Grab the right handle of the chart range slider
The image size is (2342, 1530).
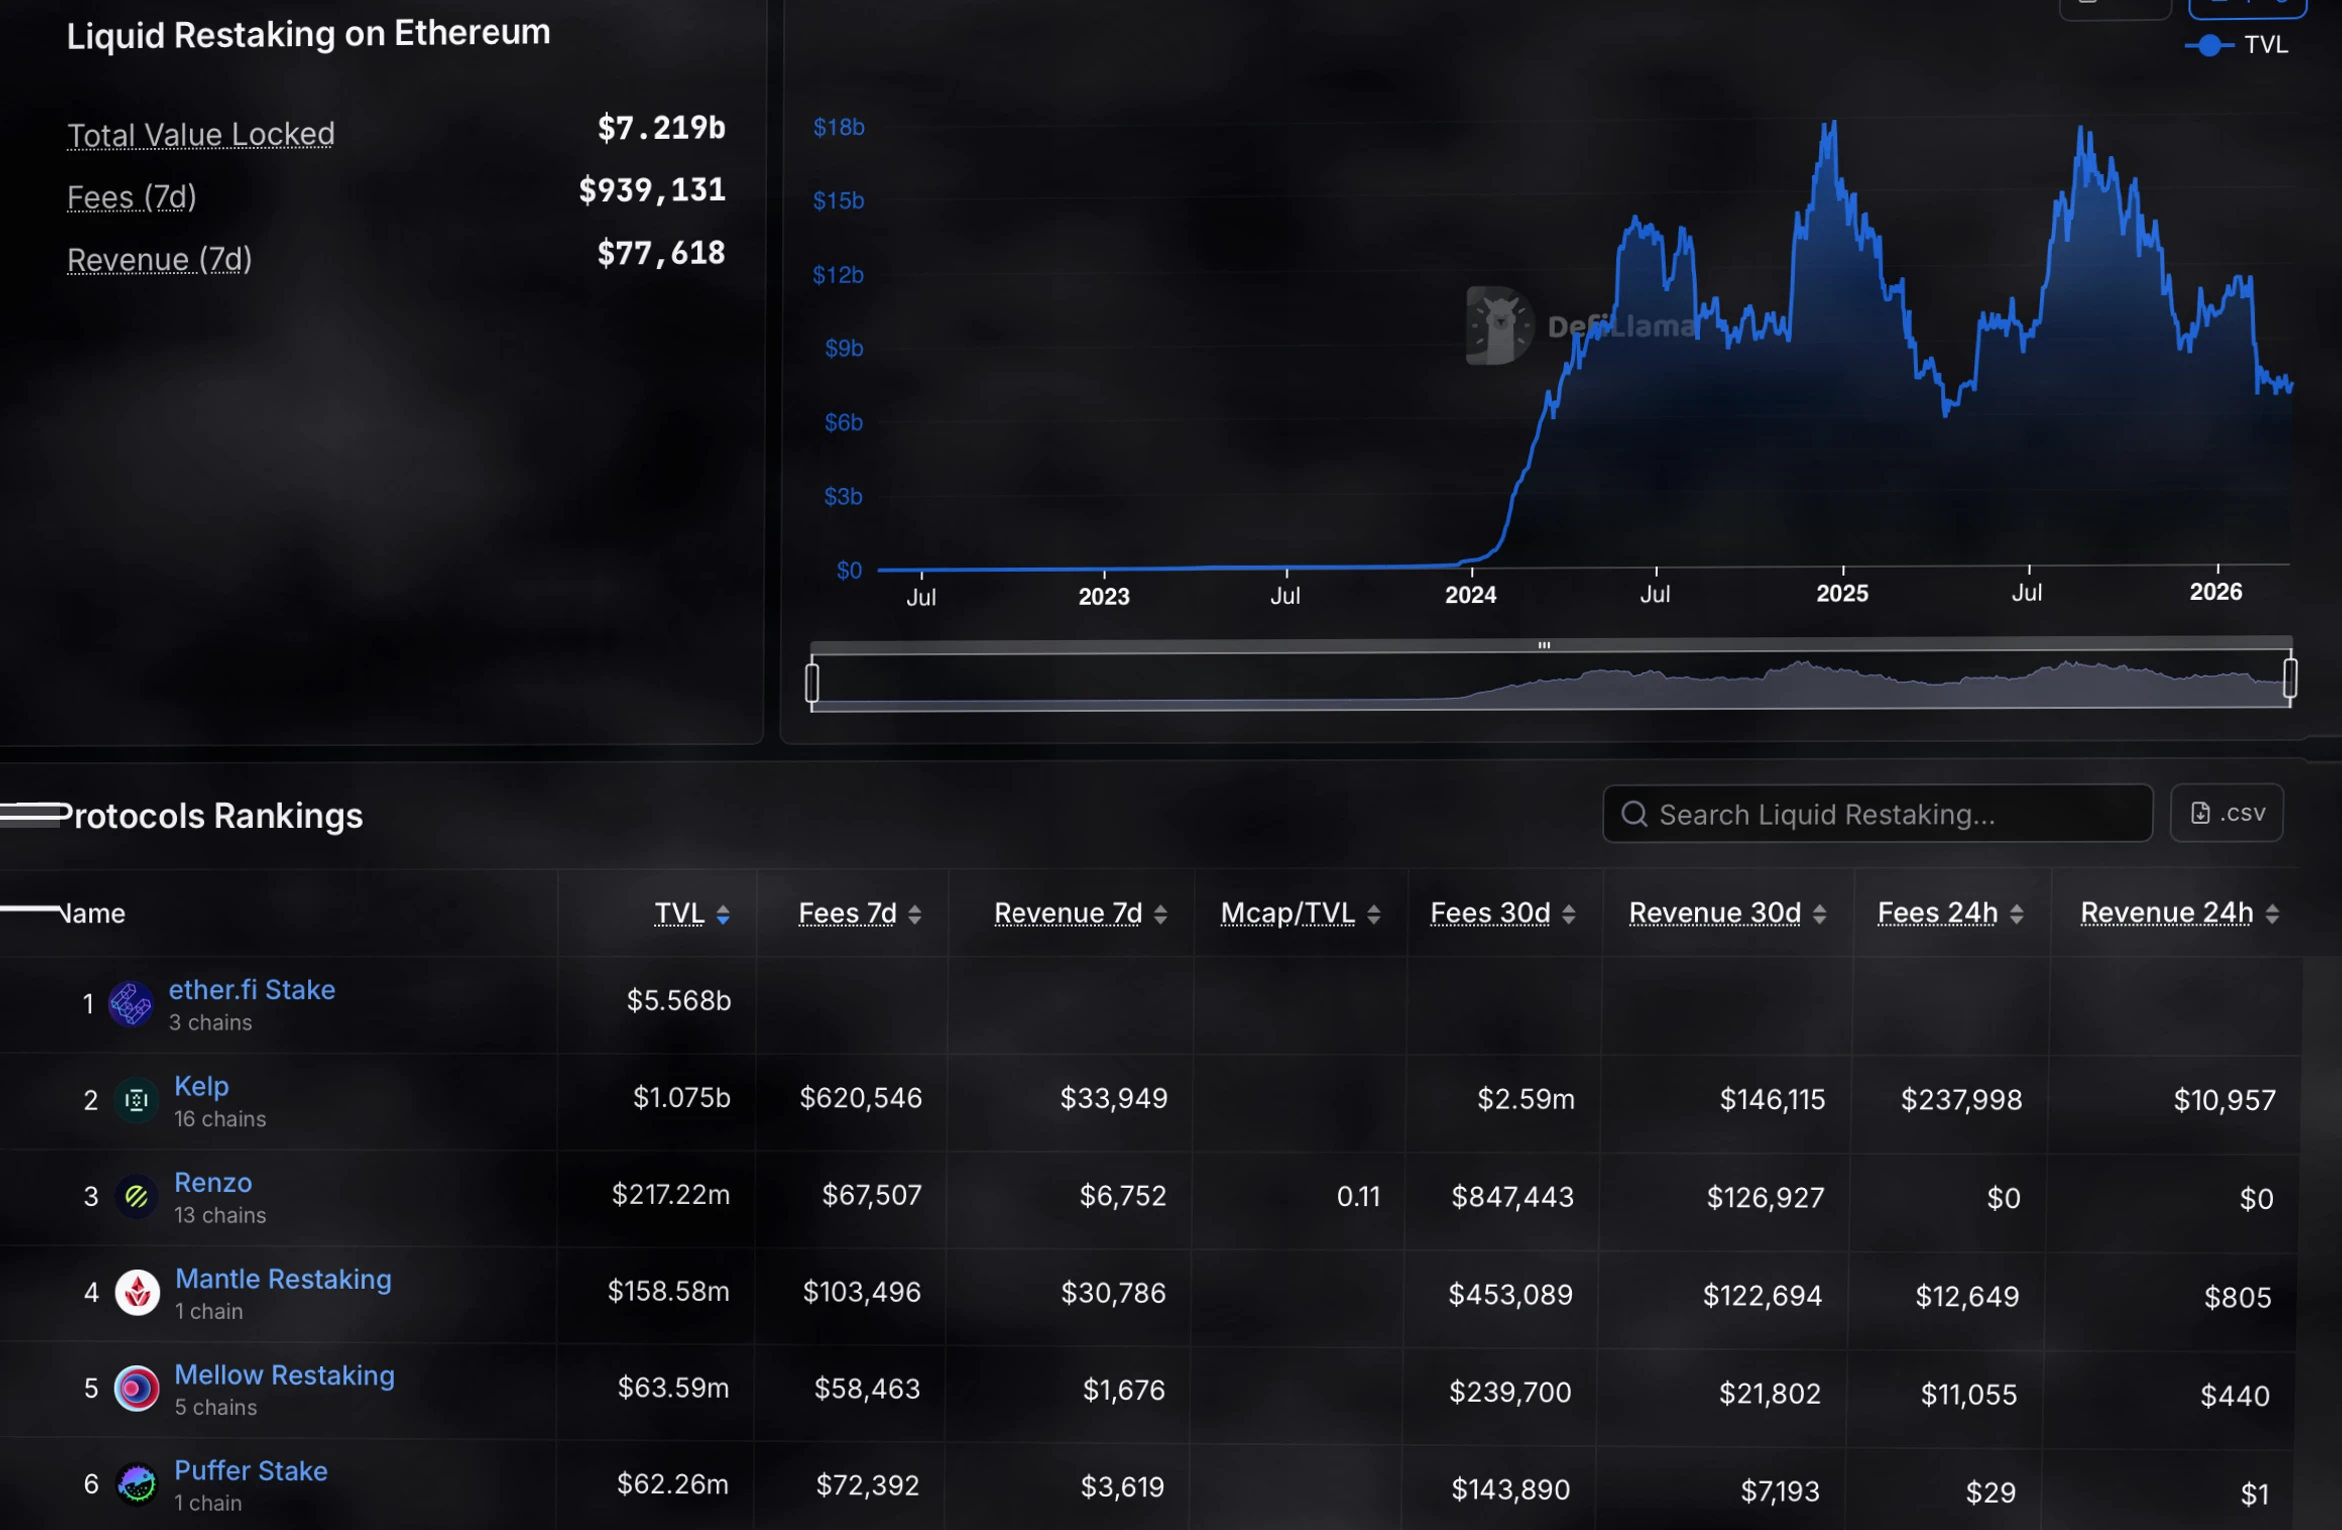click(2290, 679)
